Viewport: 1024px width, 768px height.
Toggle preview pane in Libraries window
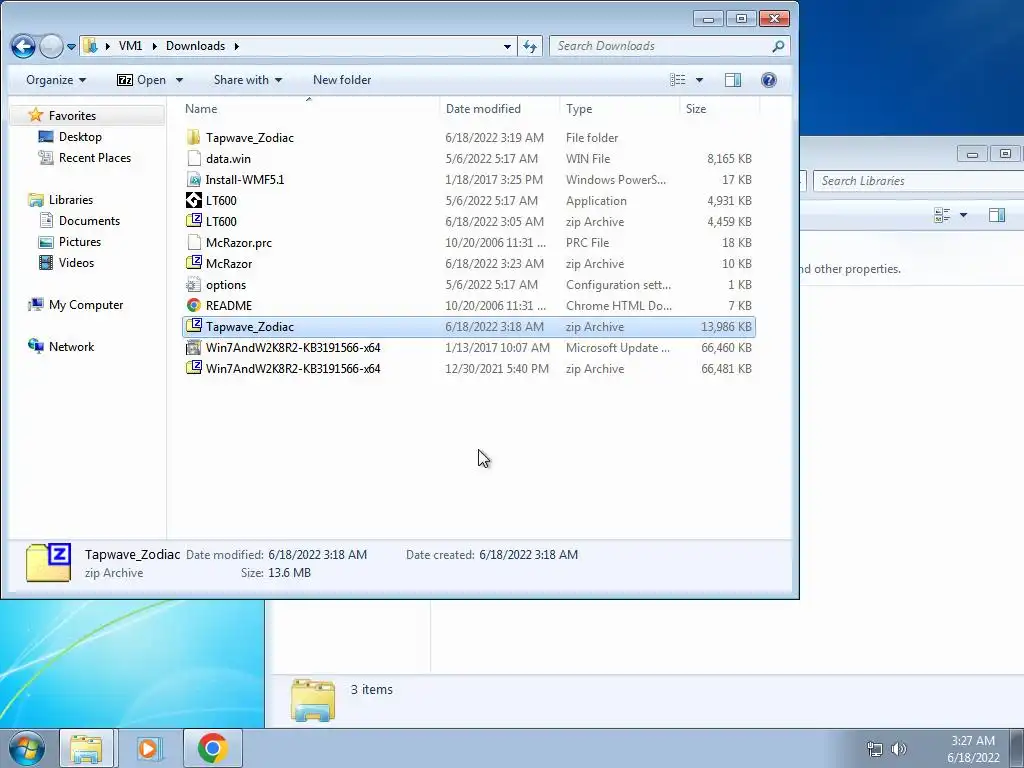997,215
